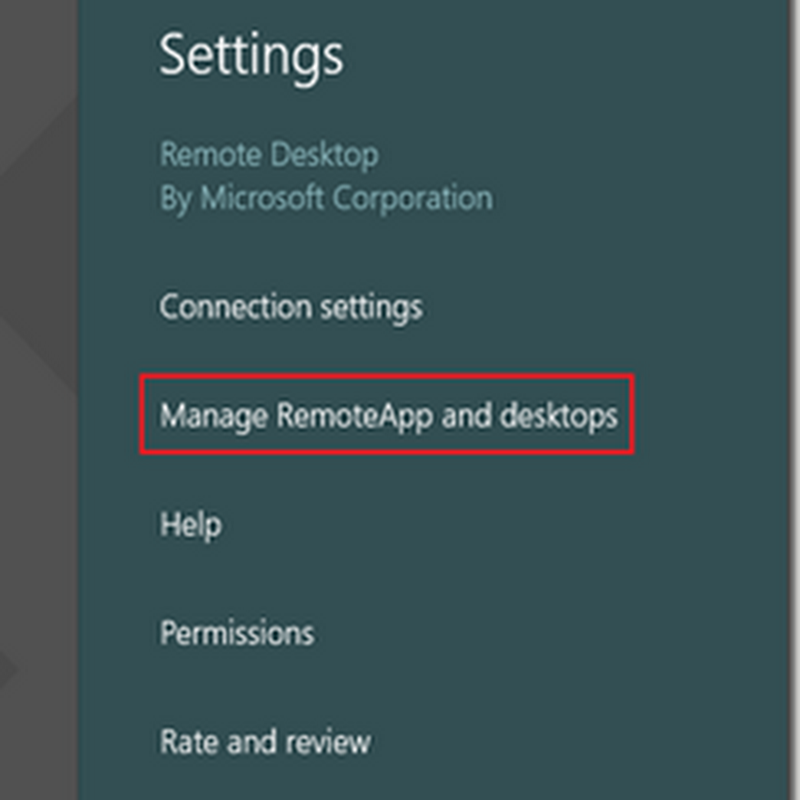Open Connection settings
800x800 pixels.
(290, 306)
